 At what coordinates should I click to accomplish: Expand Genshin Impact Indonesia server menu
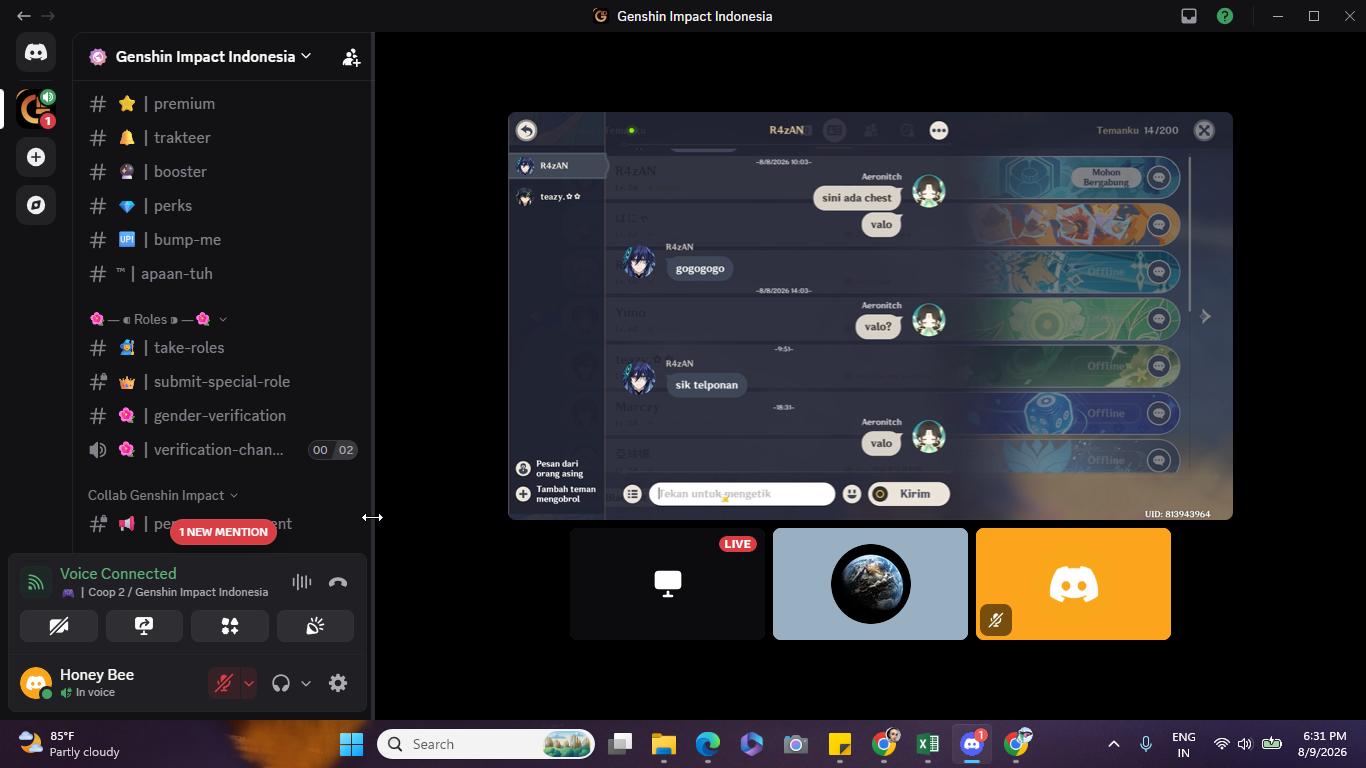pyautogui.click(x=200, y=57)
